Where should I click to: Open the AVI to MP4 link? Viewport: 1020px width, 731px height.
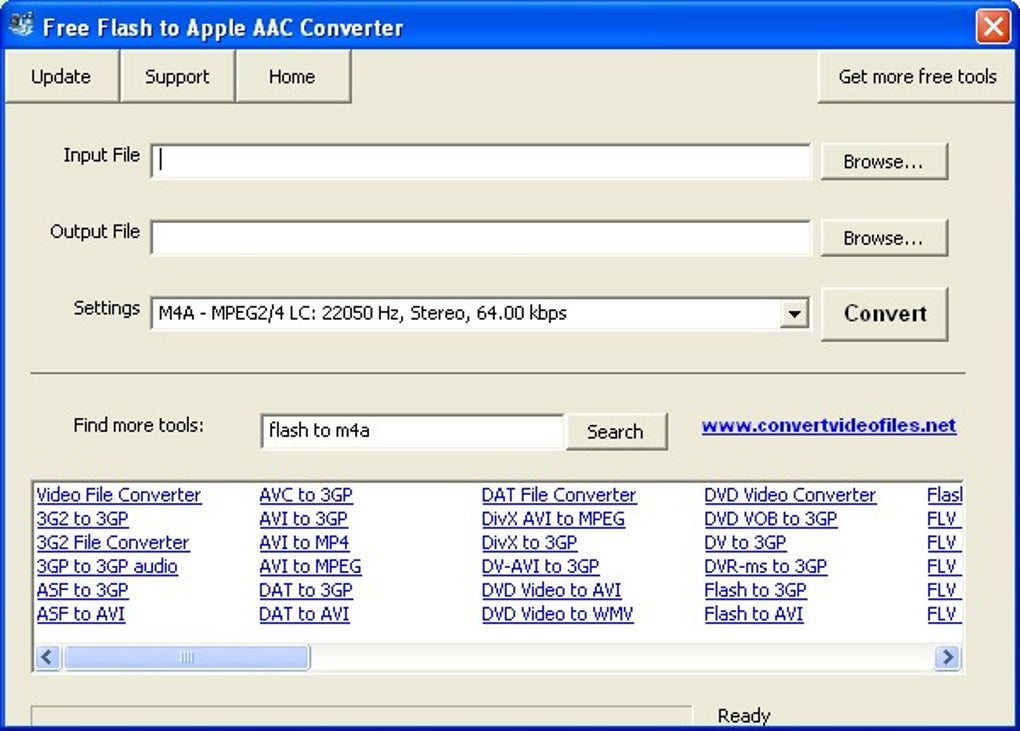(x=304, y=542)
